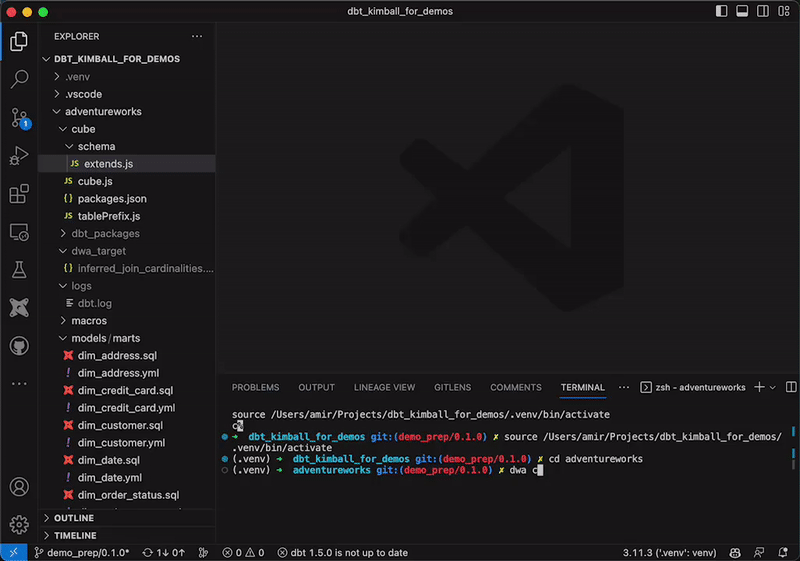Image resolution: width=800 pixels, height=561 pixels.
Task: Split the terminal panel
Action: click(791, 387)
